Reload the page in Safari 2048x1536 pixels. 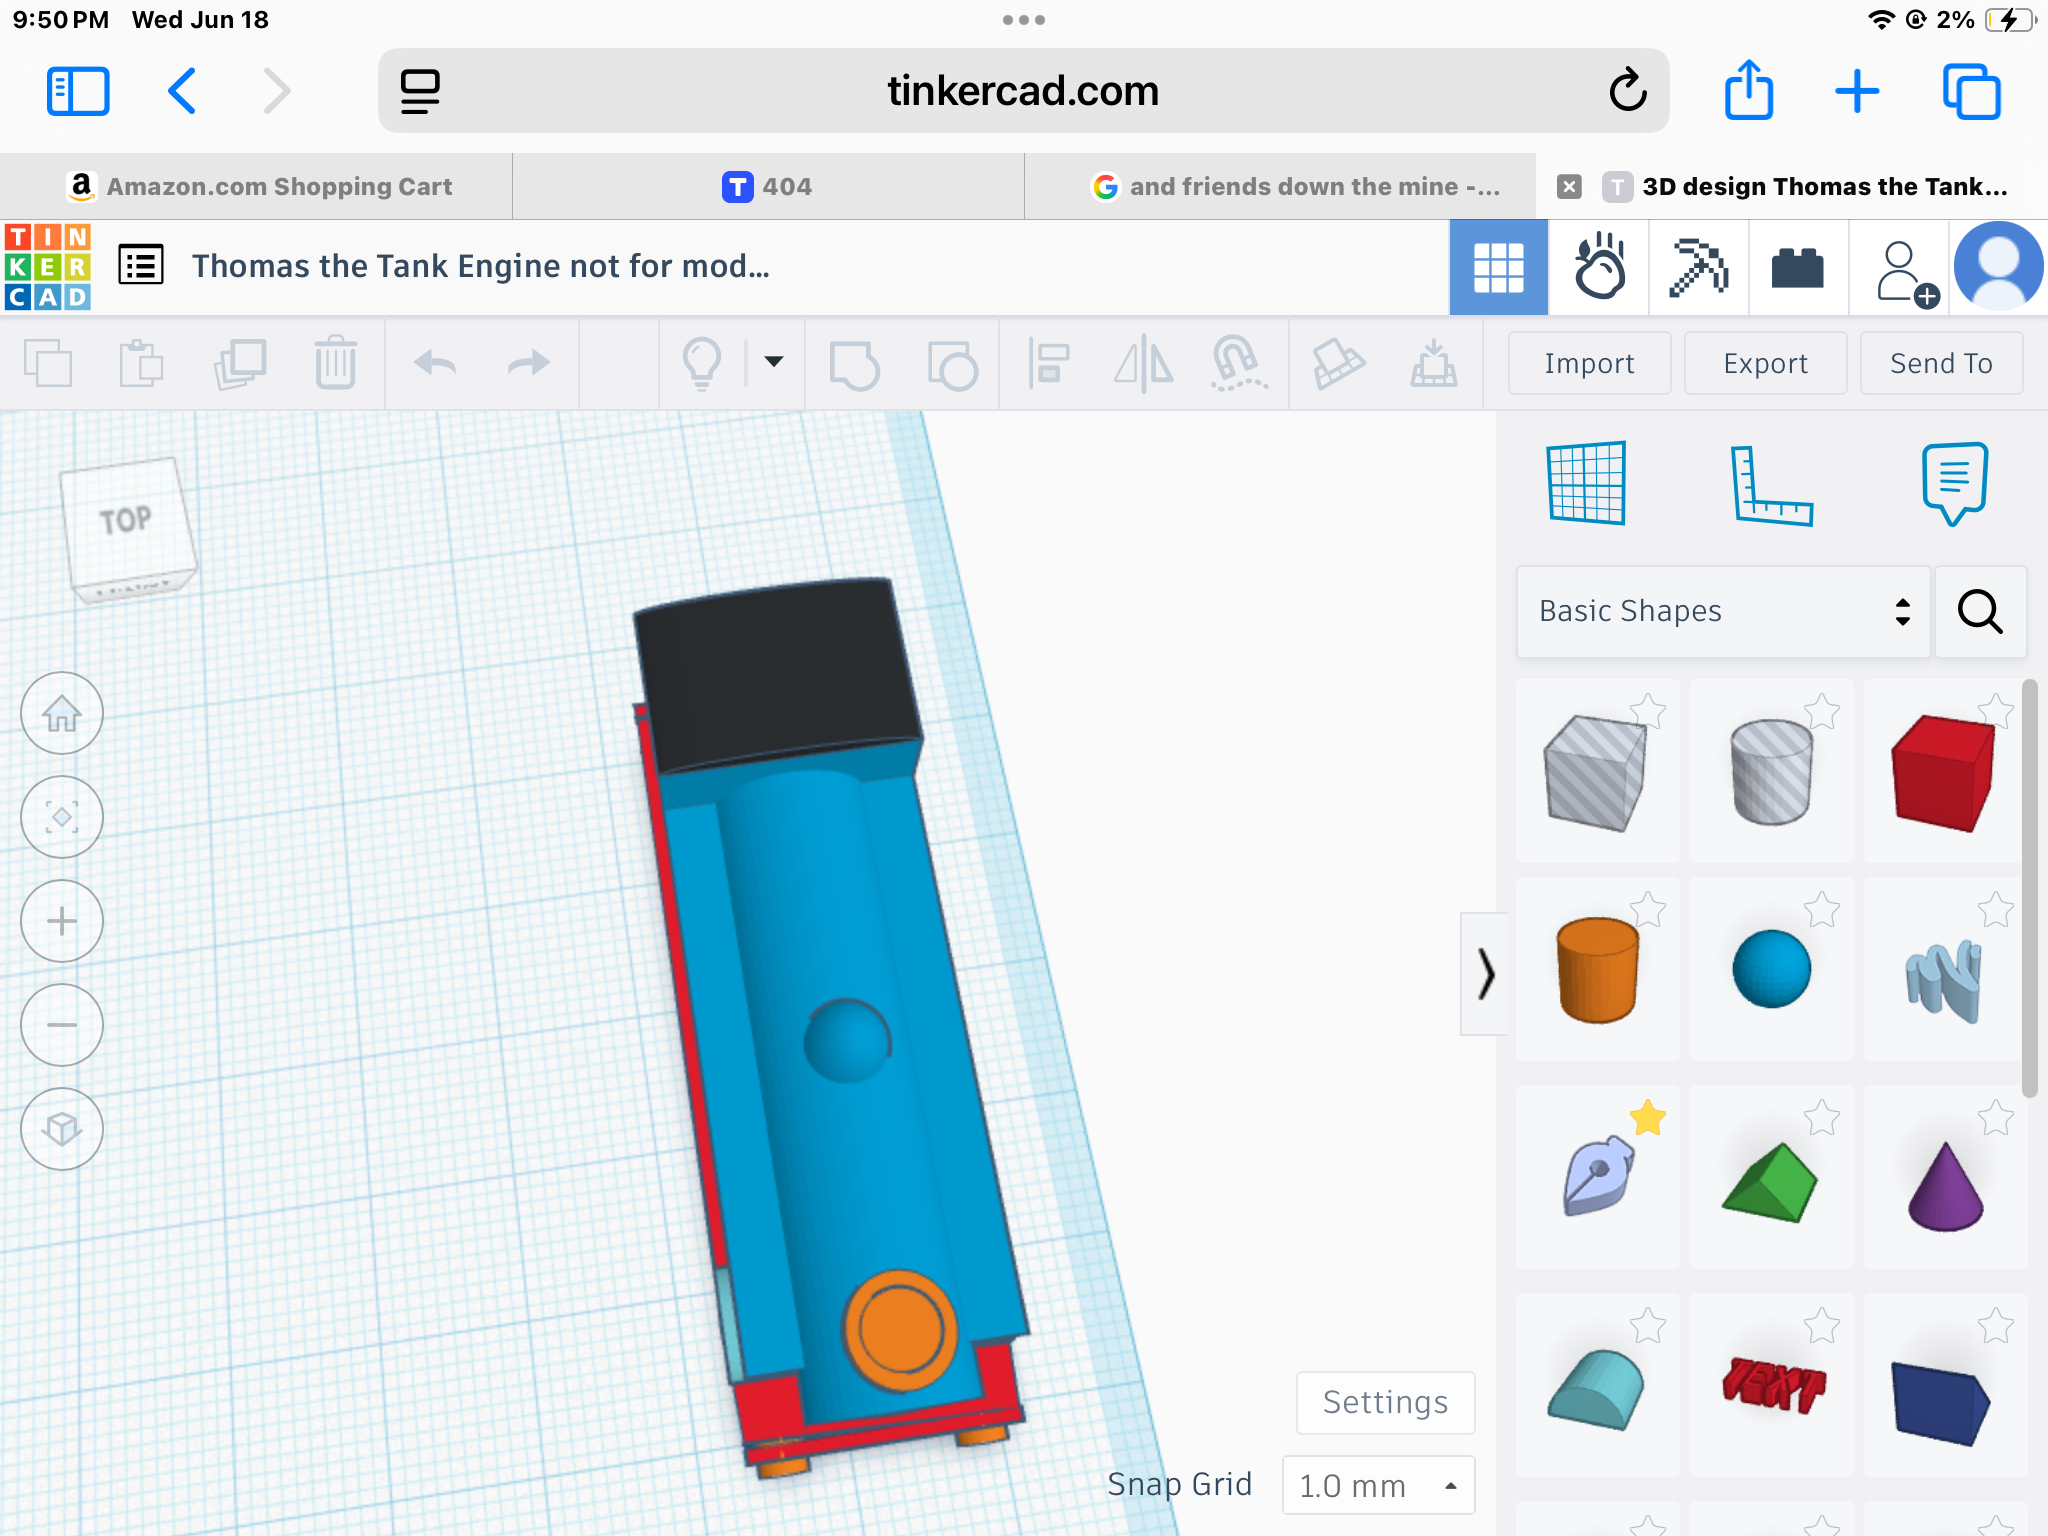(1627, 91)
